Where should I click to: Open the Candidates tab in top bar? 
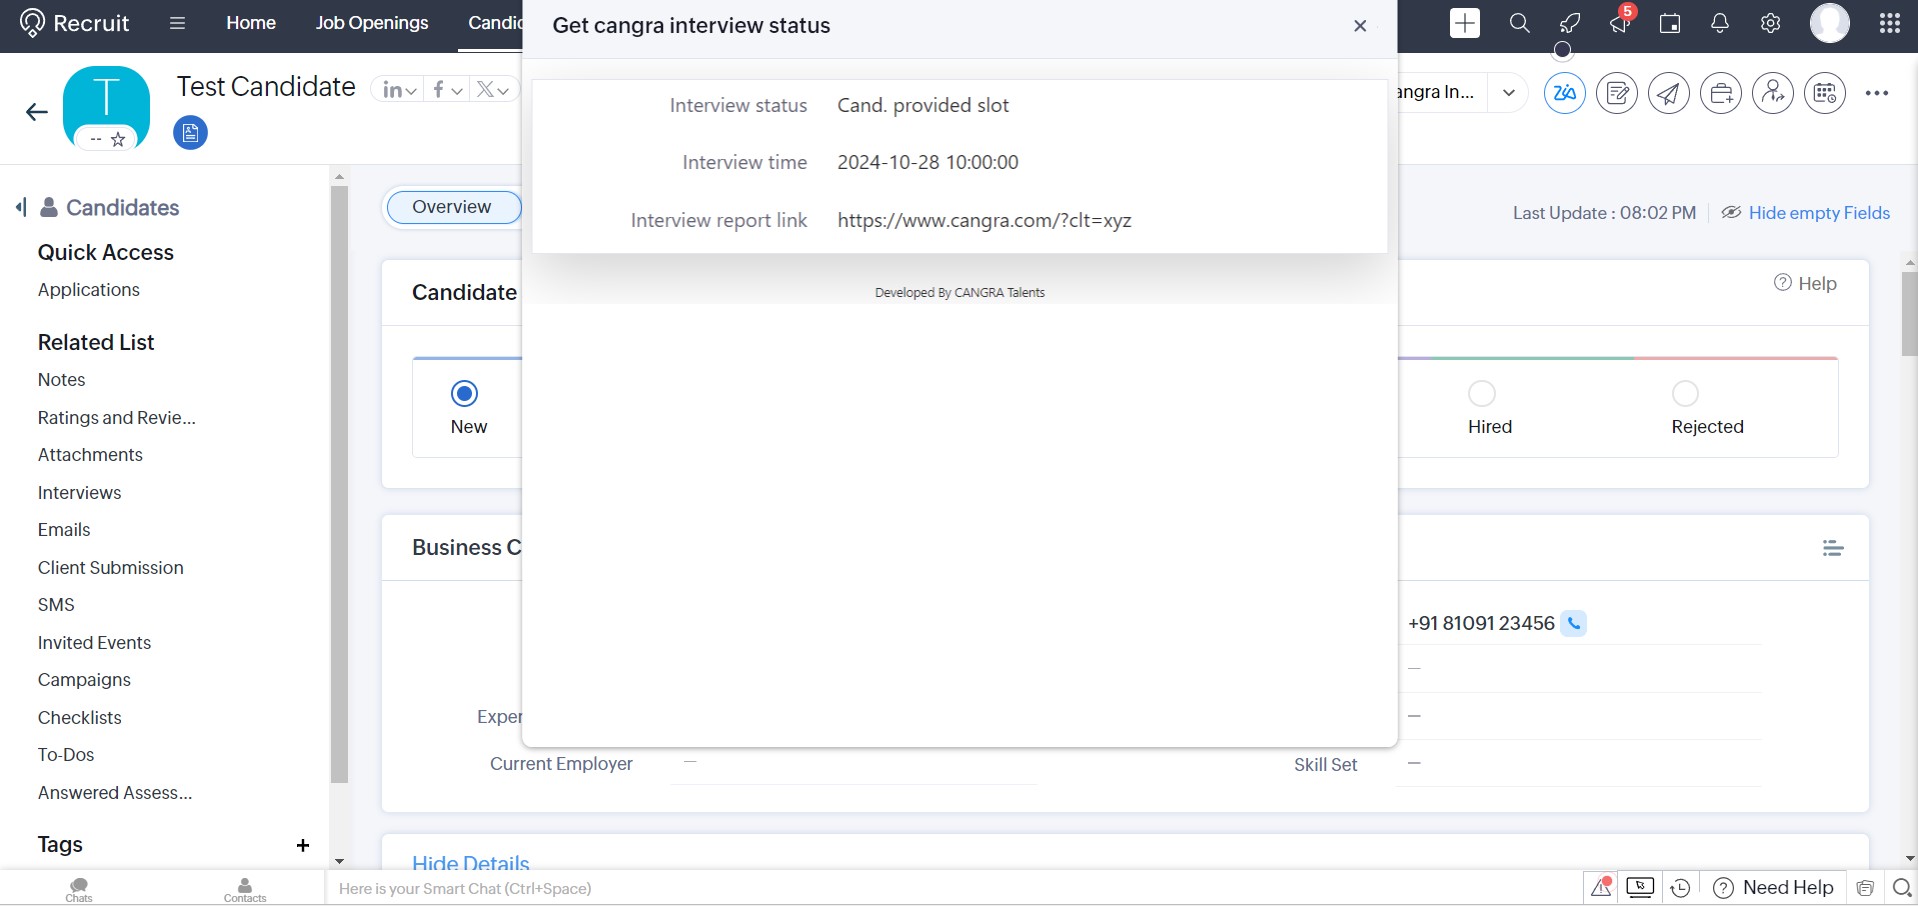(x=495, y=23)
